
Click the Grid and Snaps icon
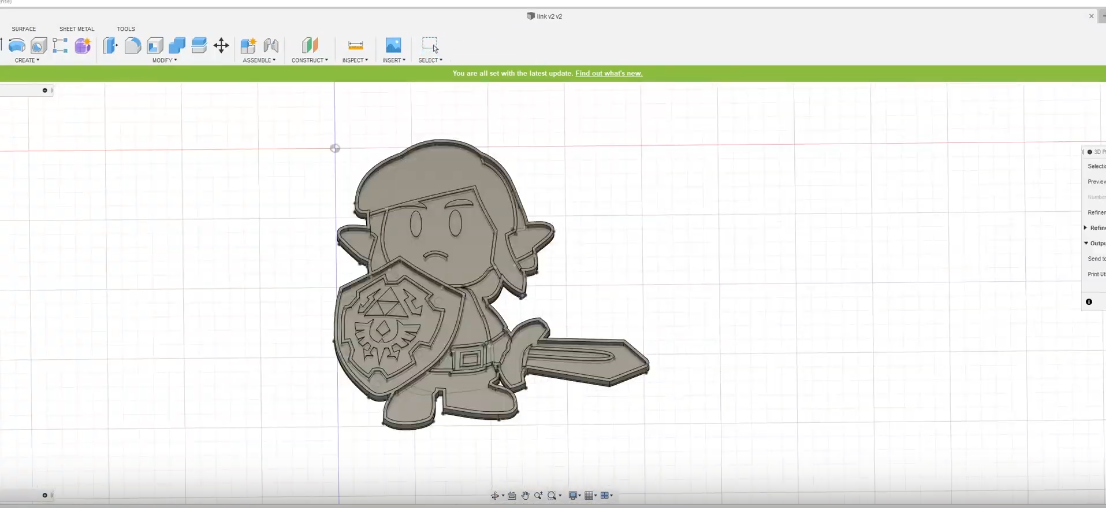(588, 496)
